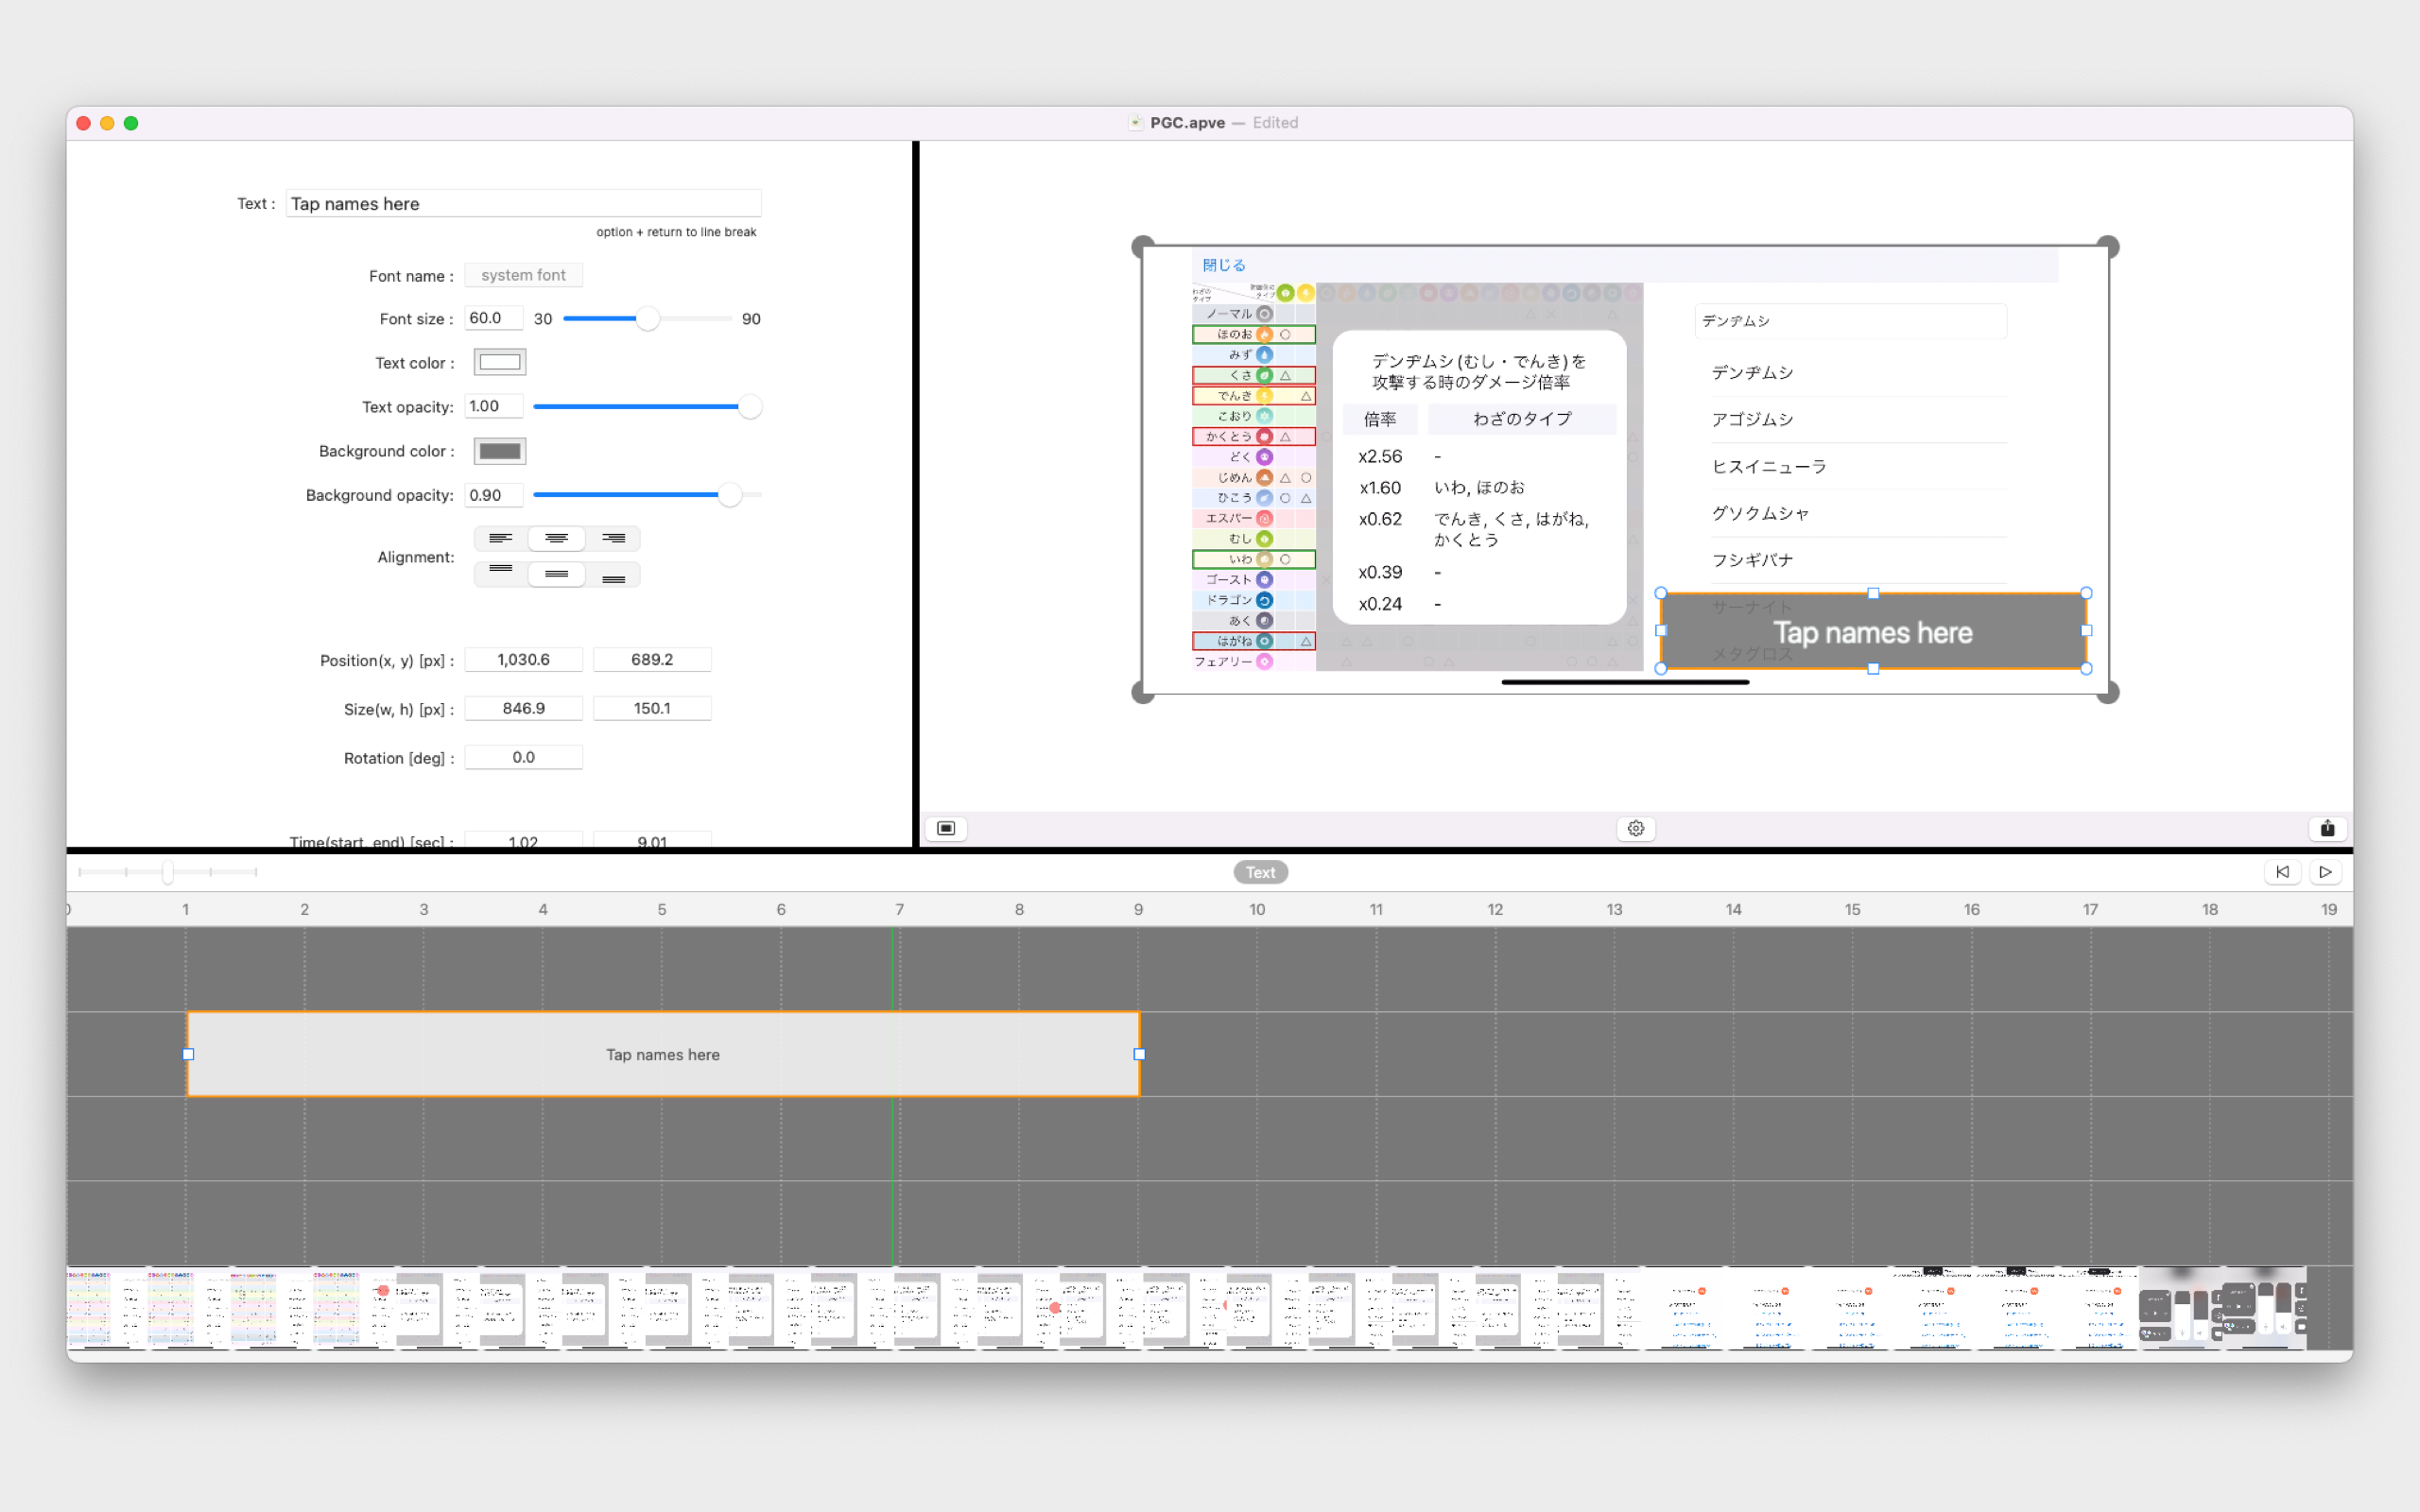The image size is (2420, 1512).
Task: Align text vertically to top
Action: pos(500,574)
